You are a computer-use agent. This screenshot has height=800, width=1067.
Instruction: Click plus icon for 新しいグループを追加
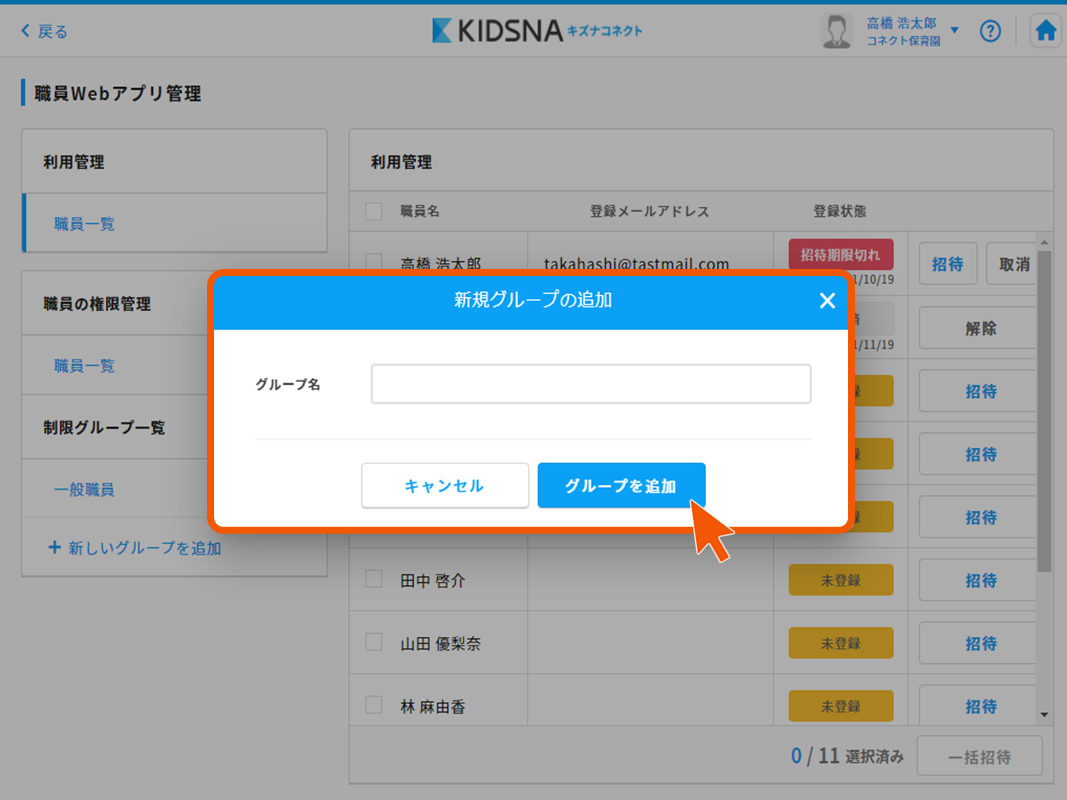click(x=55, y=548)
